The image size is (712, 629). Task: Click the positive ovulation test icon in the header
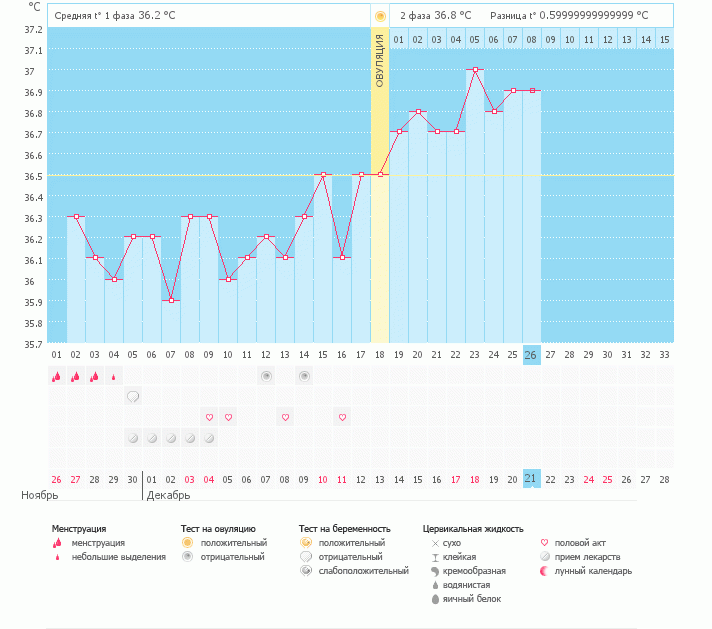pos(380,16)
